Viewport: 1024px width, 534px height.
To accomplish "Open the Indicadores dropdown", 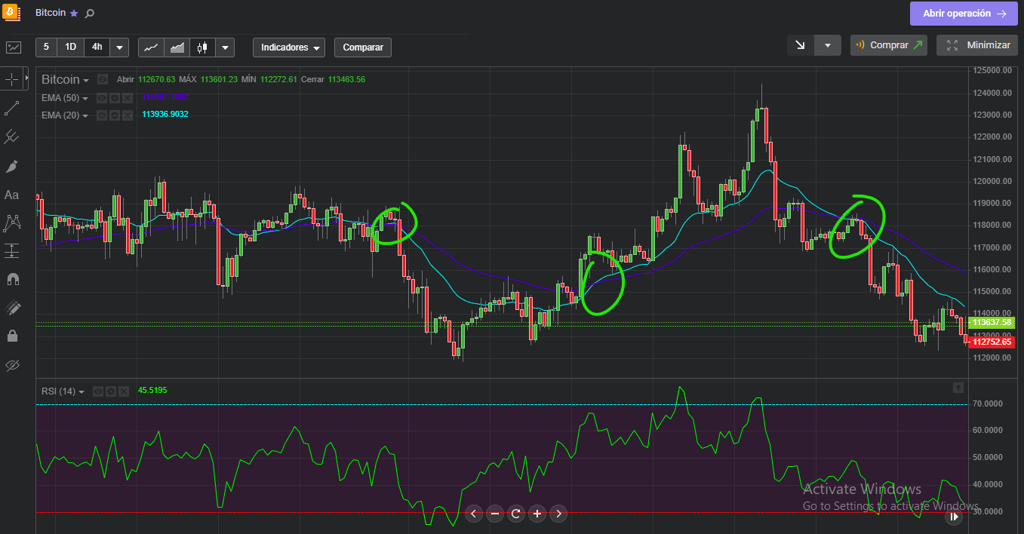I will point(289,47).
